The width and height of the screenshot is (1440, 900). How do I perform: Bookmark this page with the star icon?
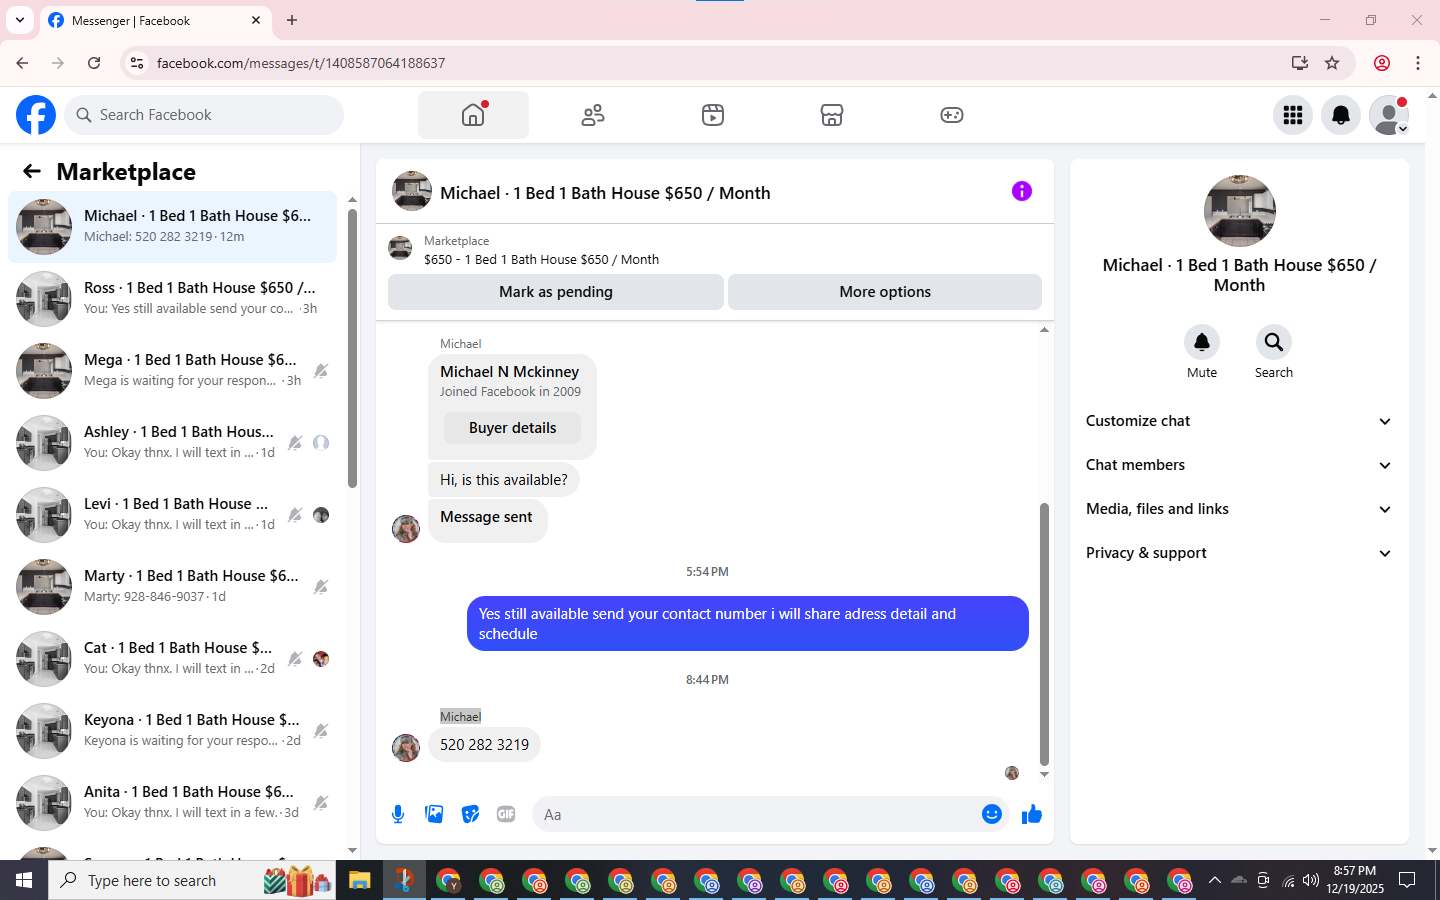pos(1332,63)
